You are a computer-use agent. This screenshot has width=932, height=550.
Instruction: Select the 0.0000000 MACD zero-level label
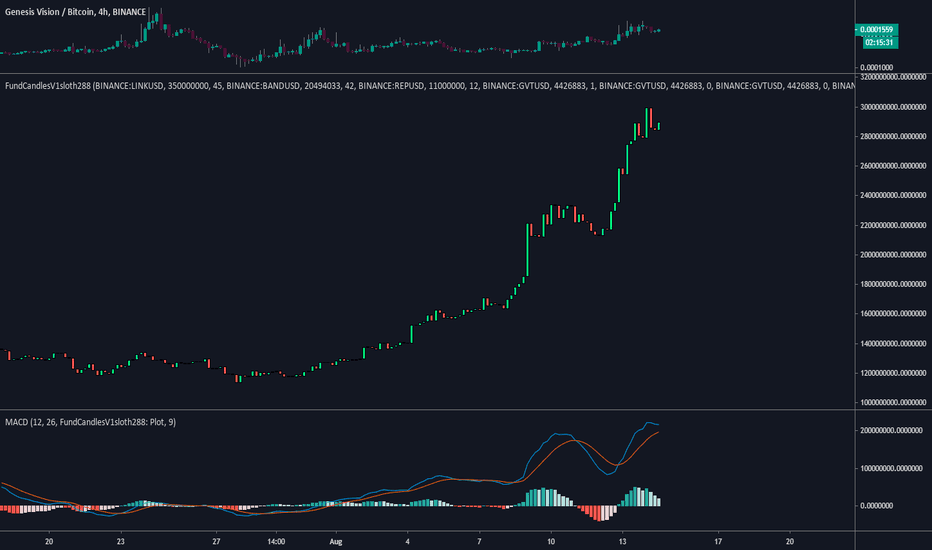[x=876, y=505]
